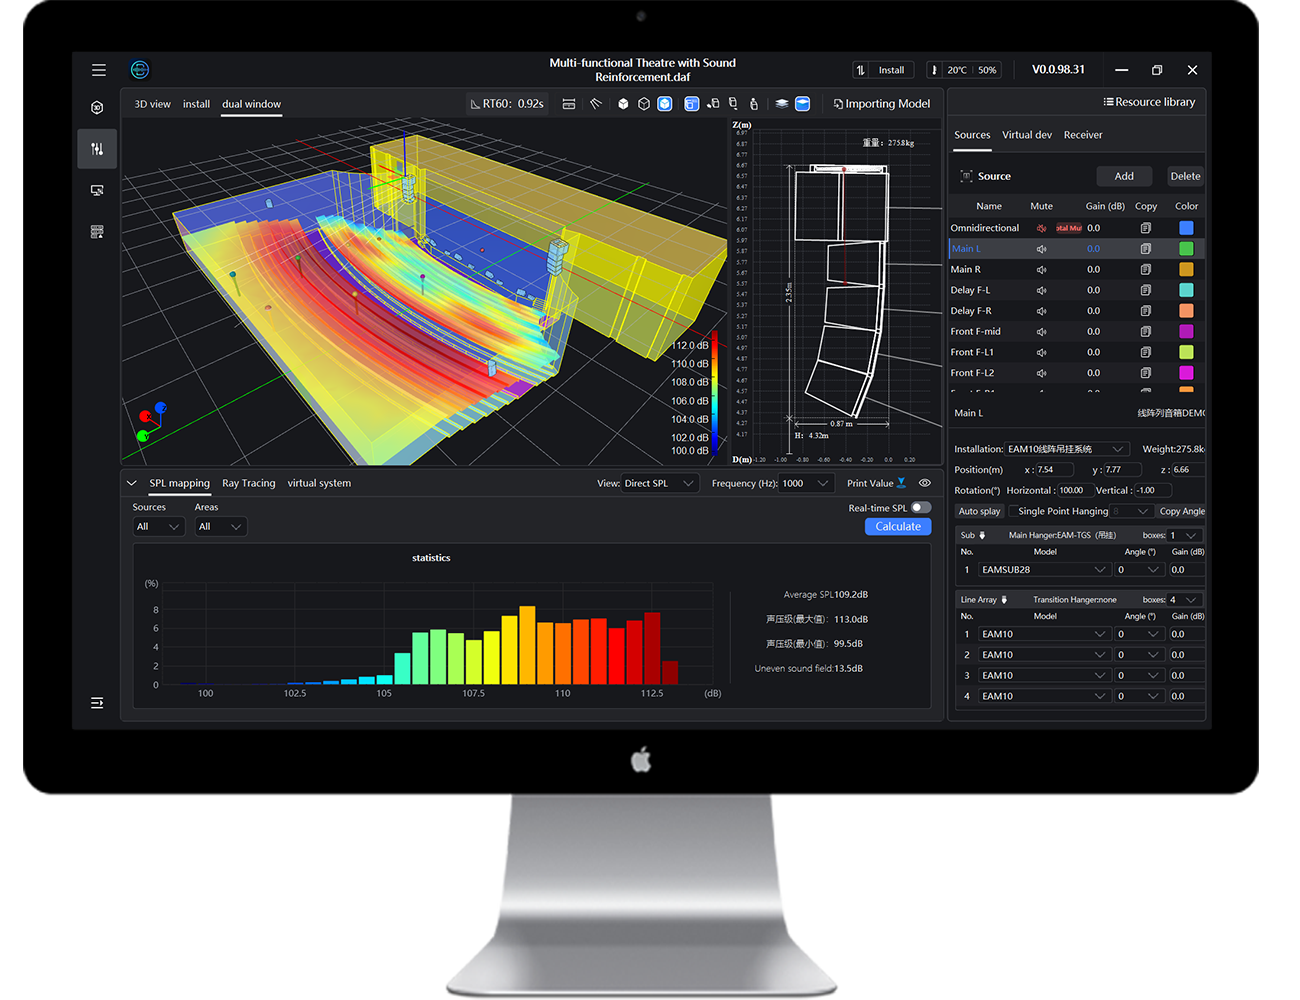Click the person listener icon in toolbar
1300x1000 pixels.
coord(754,104)
